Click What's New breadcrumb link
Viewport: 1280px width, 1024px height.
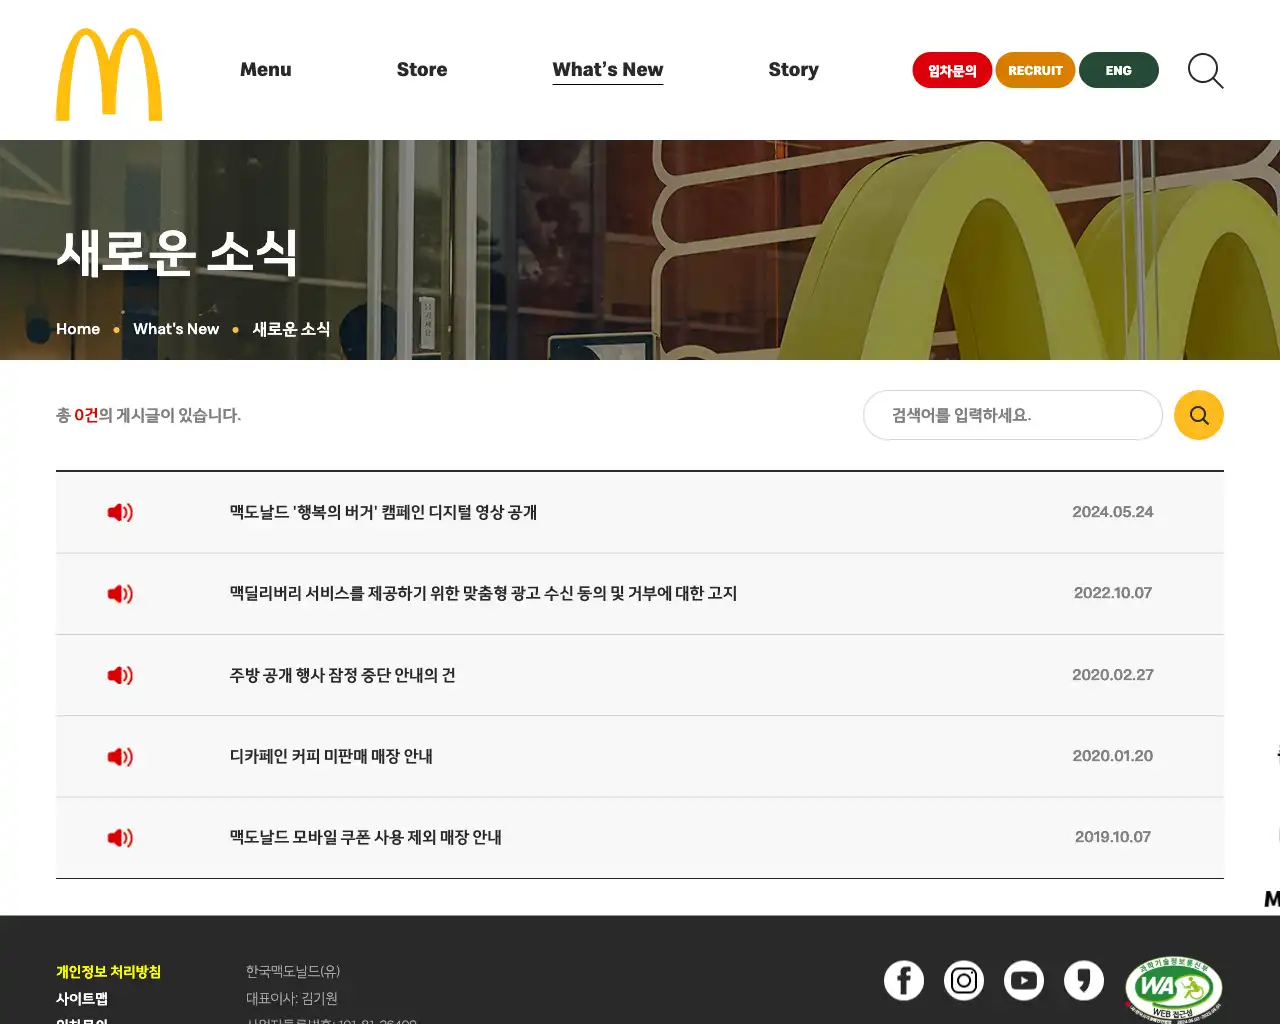[x=176, y=329]
